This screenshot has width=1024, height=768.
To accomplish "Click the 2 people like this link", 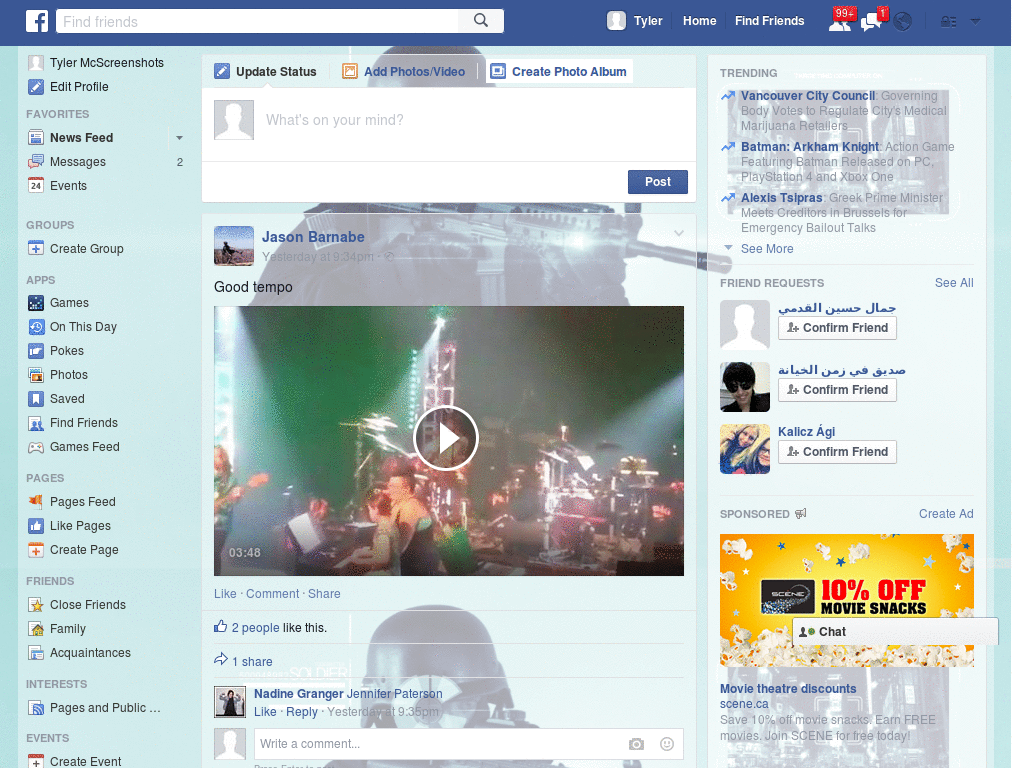I will coord(255,628).
